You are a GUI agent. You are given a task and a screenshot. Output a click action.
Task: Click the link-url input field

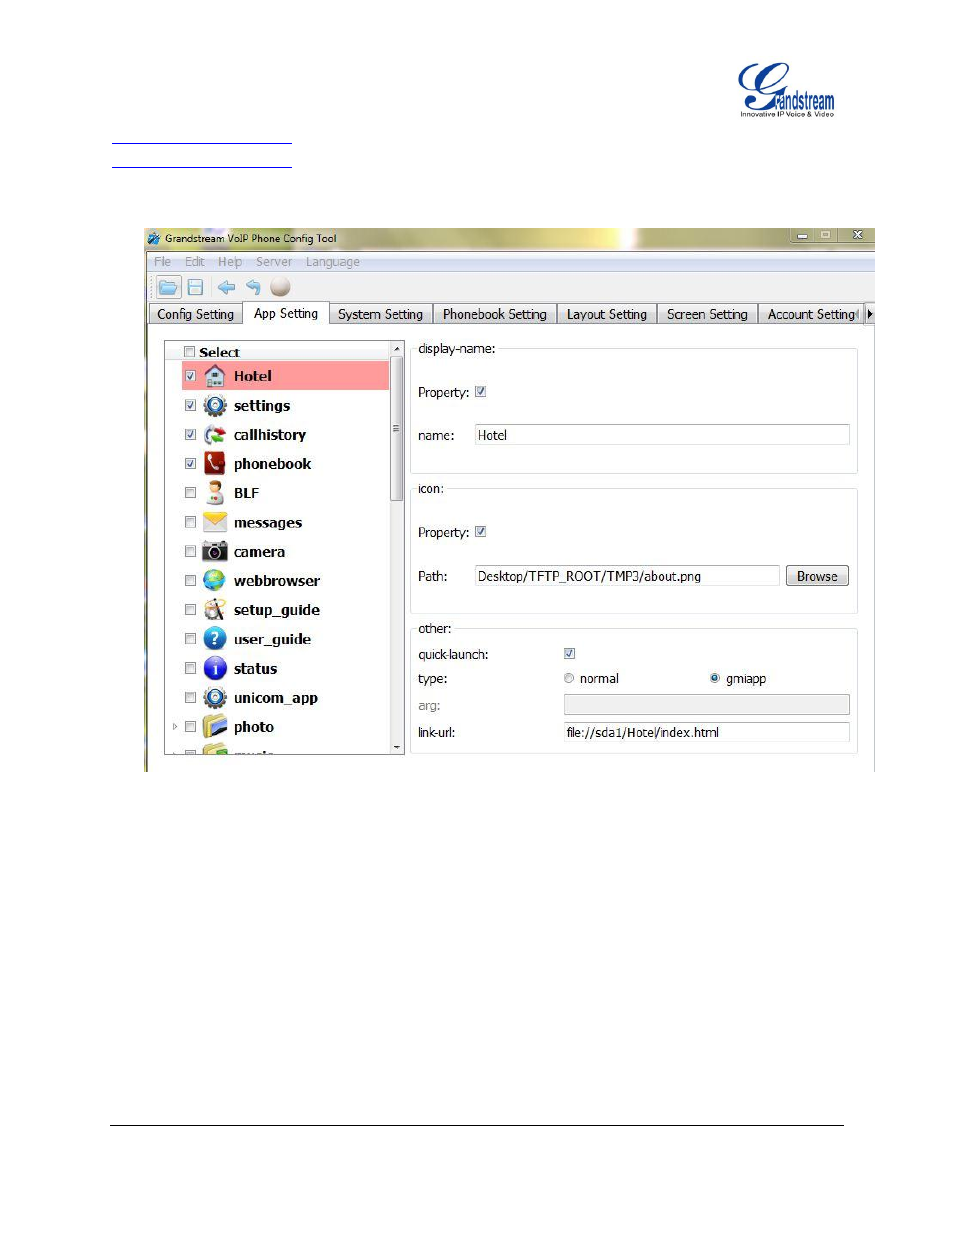[707, 732]
